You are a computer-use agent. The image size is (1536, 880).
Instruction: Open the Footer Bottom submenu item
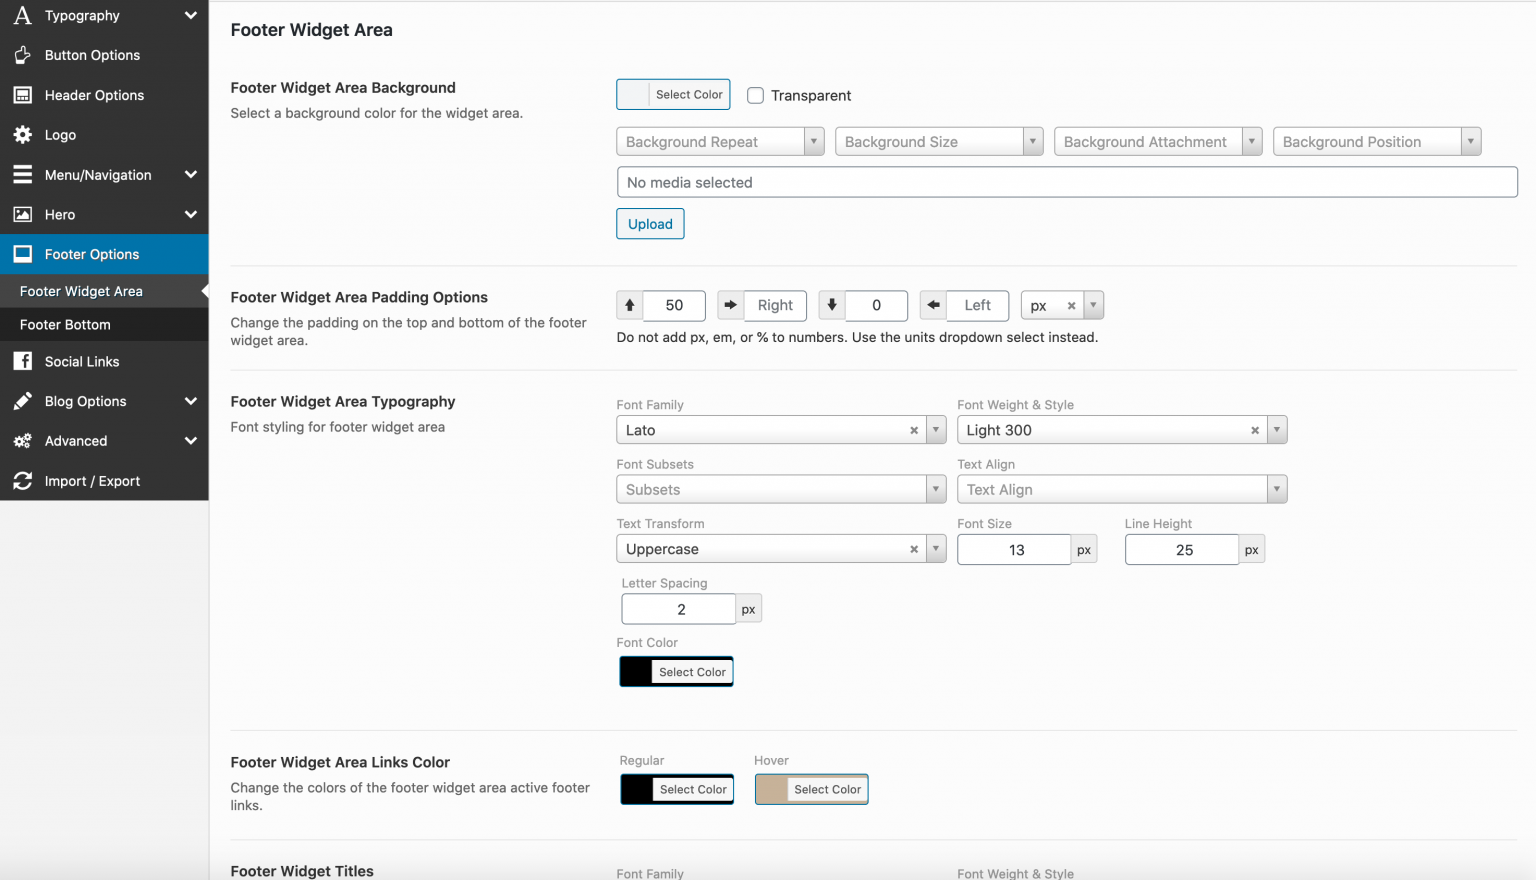click(65, 324)
